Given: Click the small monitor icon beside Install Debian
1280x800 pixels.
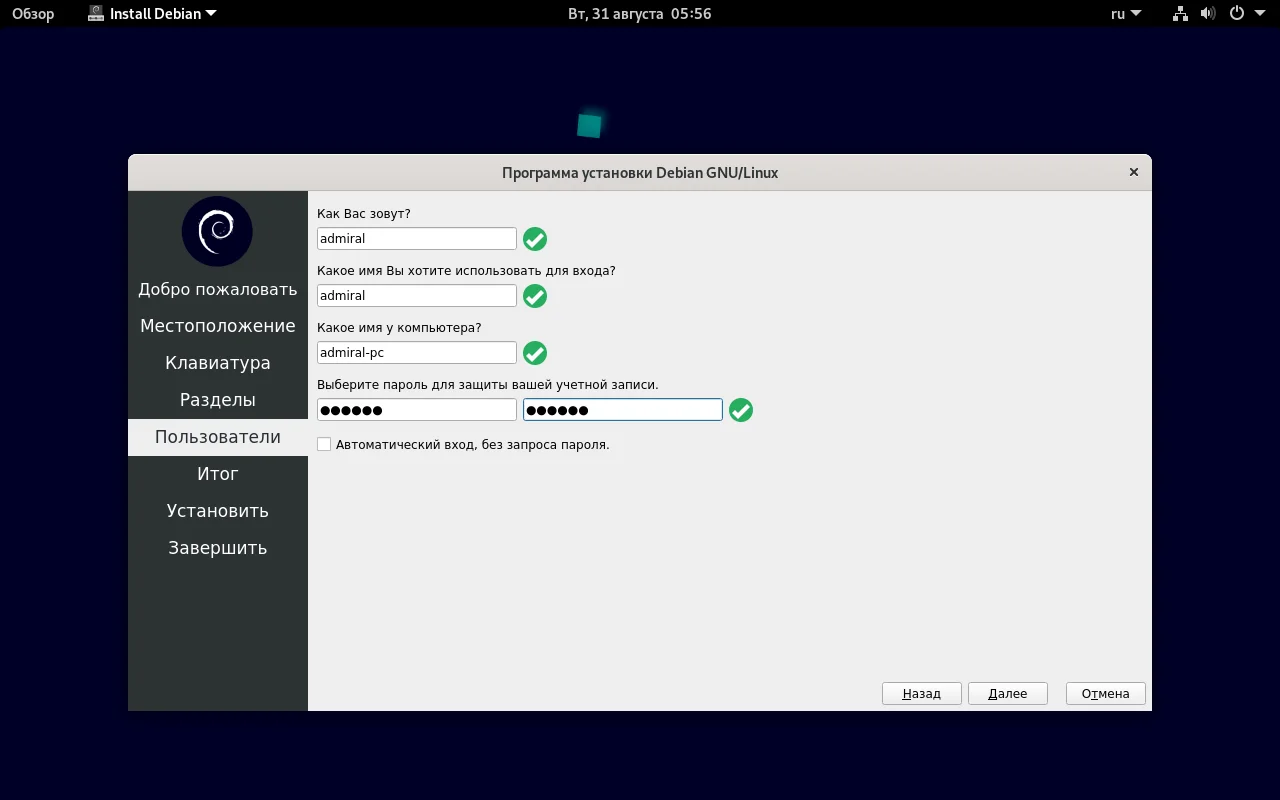Looking at the screenshot, I should click(96, 13).
